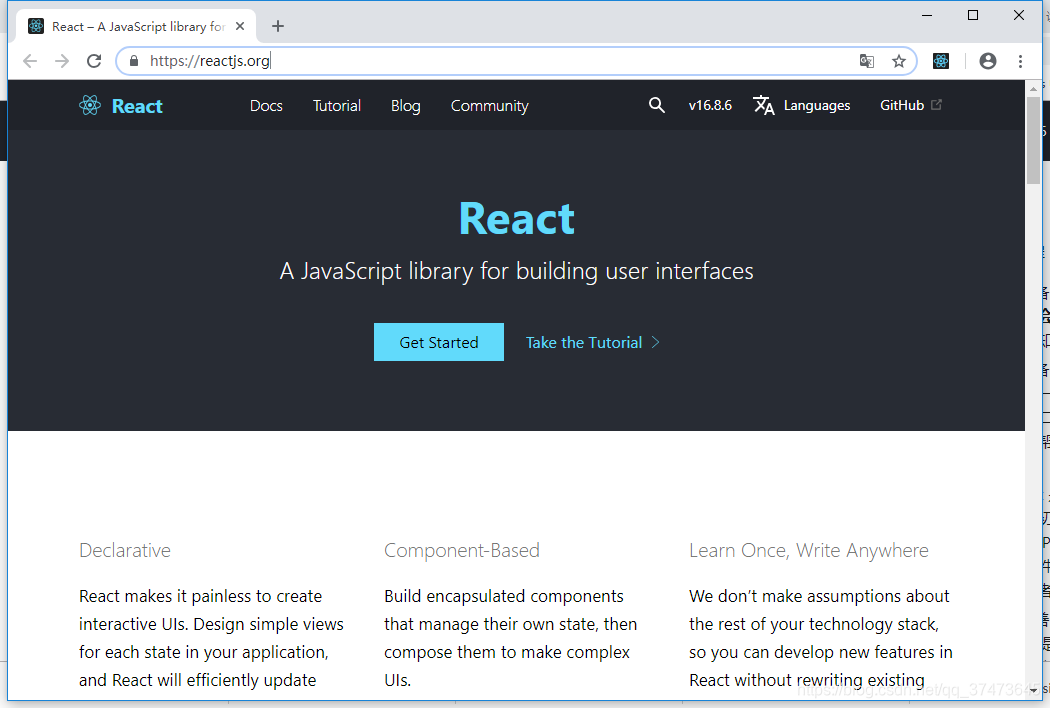Click the browser back arrow
The image size is (1050, 708).
(29, 61)
